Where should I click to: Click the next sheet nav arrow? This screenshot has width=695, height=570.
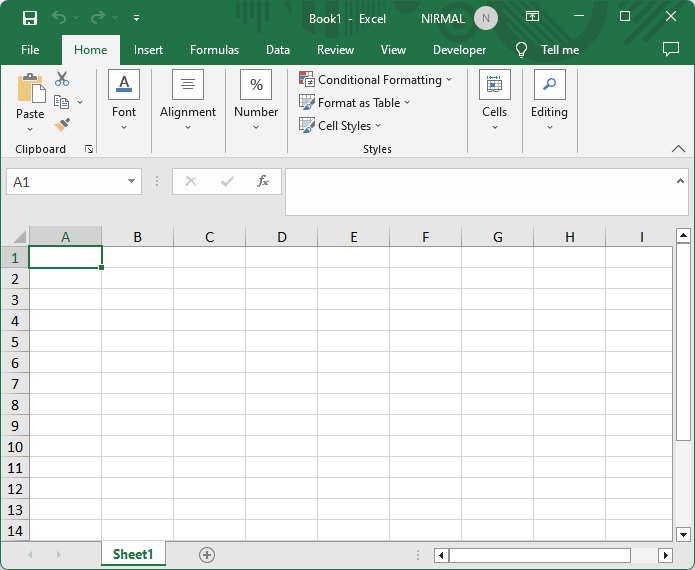pyautogui.click(x=59, y=554)
